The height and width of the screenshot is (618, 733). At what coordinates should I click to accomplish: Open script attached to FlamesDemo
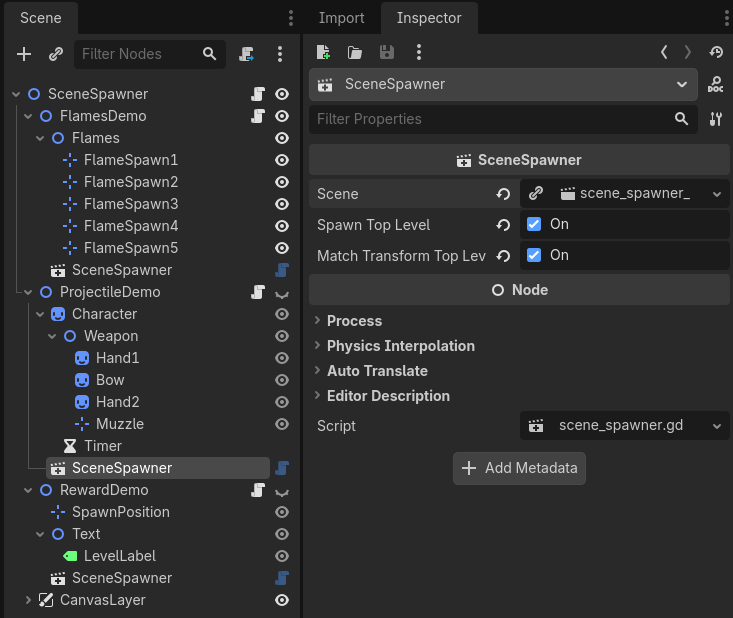(258, 116)
